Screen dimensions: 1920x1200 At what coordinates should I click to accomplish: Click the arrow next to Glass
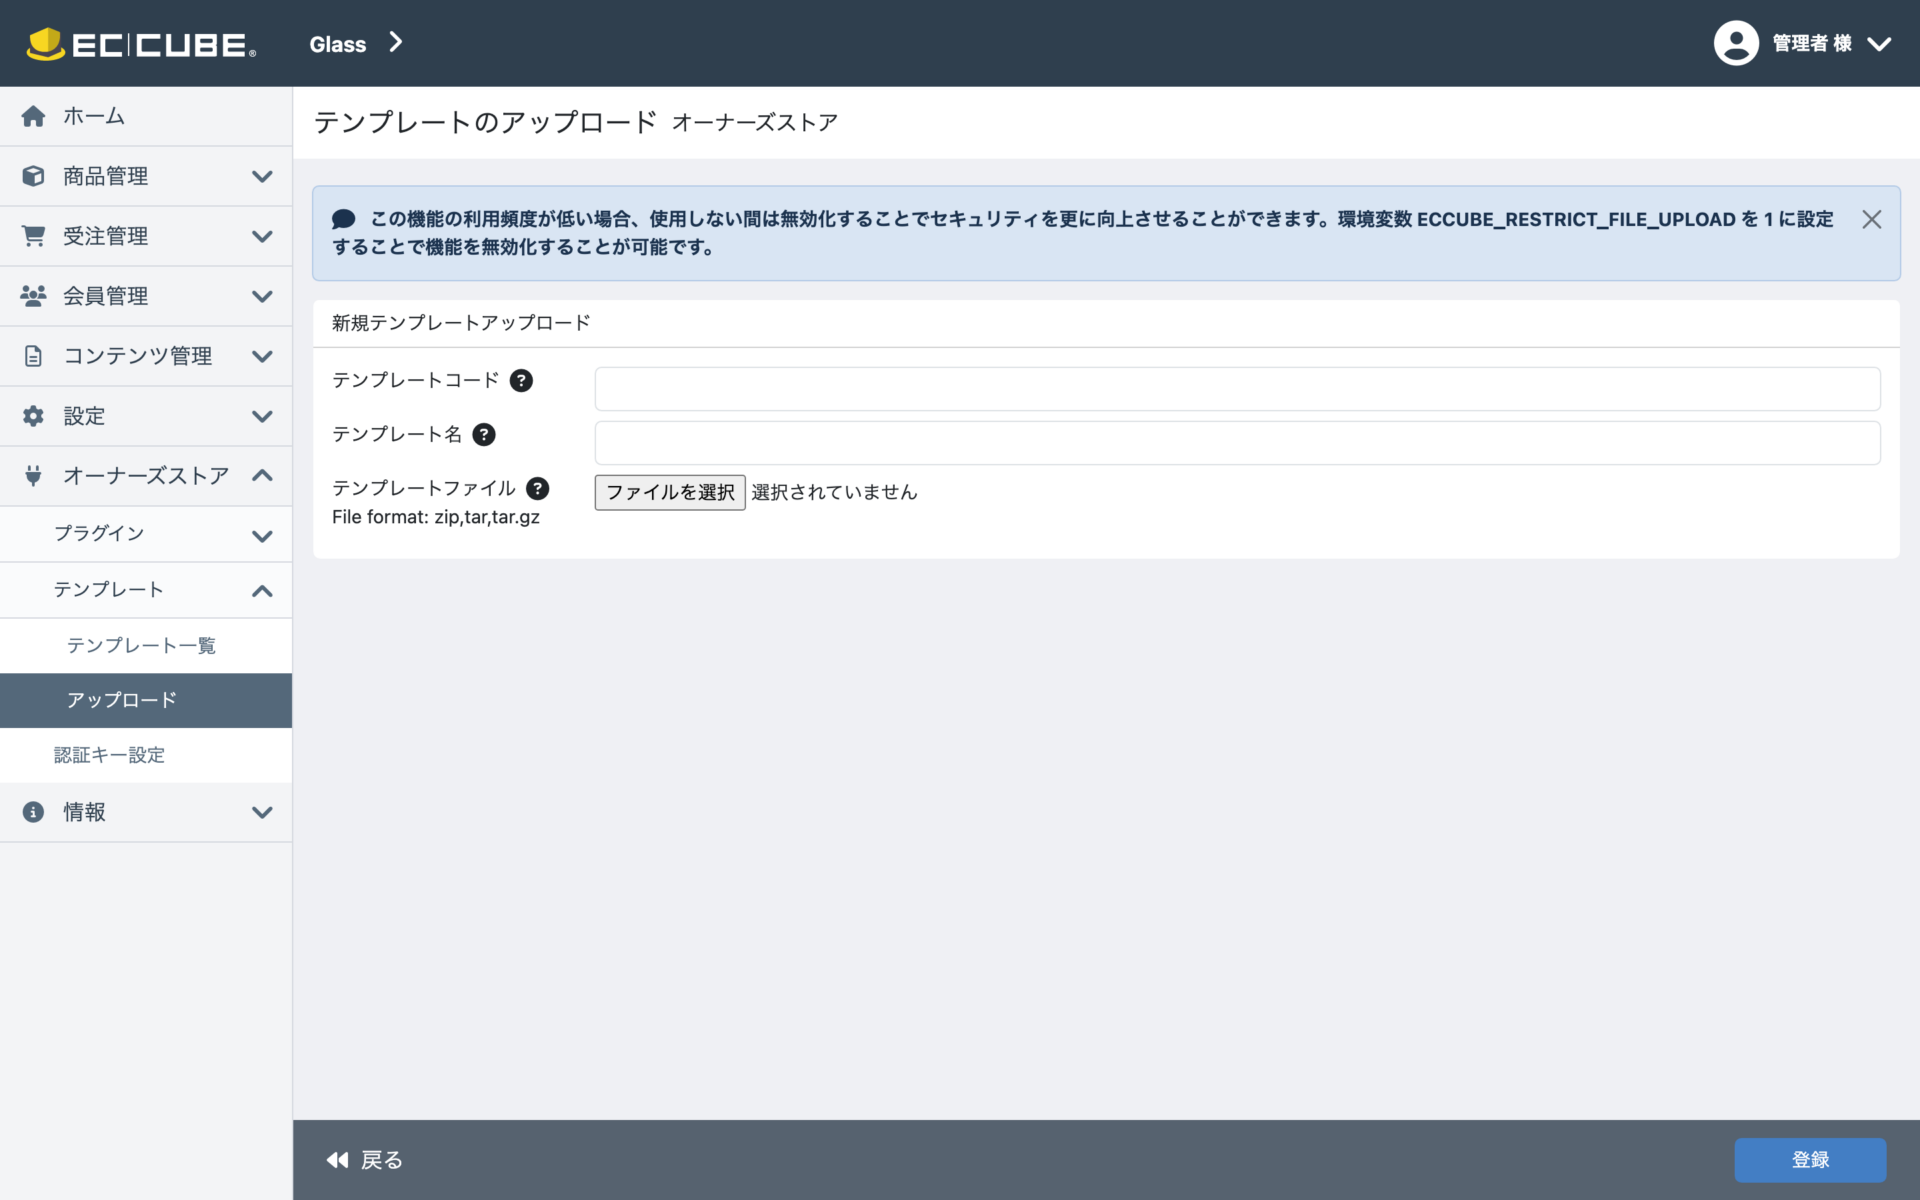pyautogui.click(x=396, y=42)
